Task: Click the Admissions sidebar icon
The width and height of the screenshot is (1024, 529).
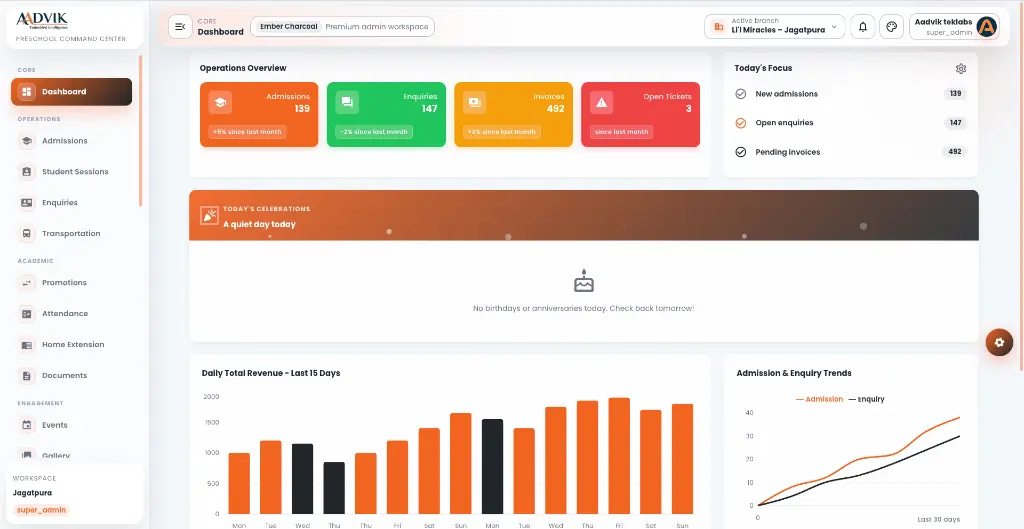Action: [x=26, y=140]
